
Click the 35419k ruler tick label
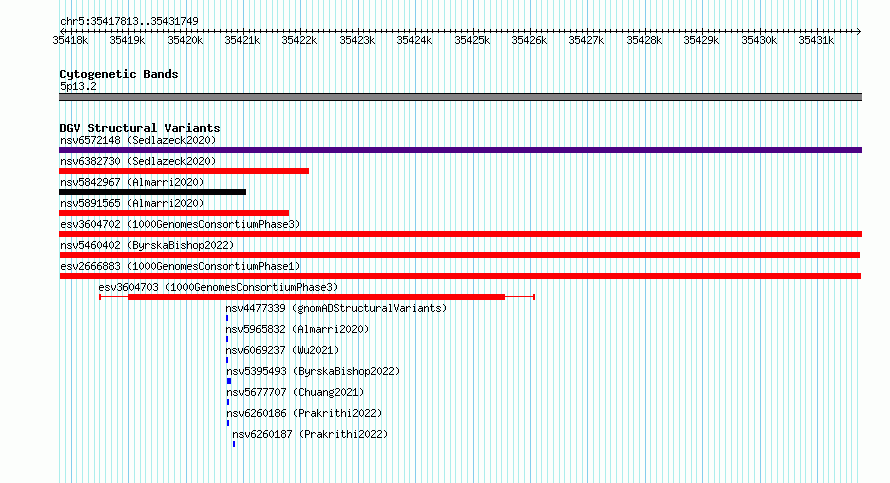[127, 40]
